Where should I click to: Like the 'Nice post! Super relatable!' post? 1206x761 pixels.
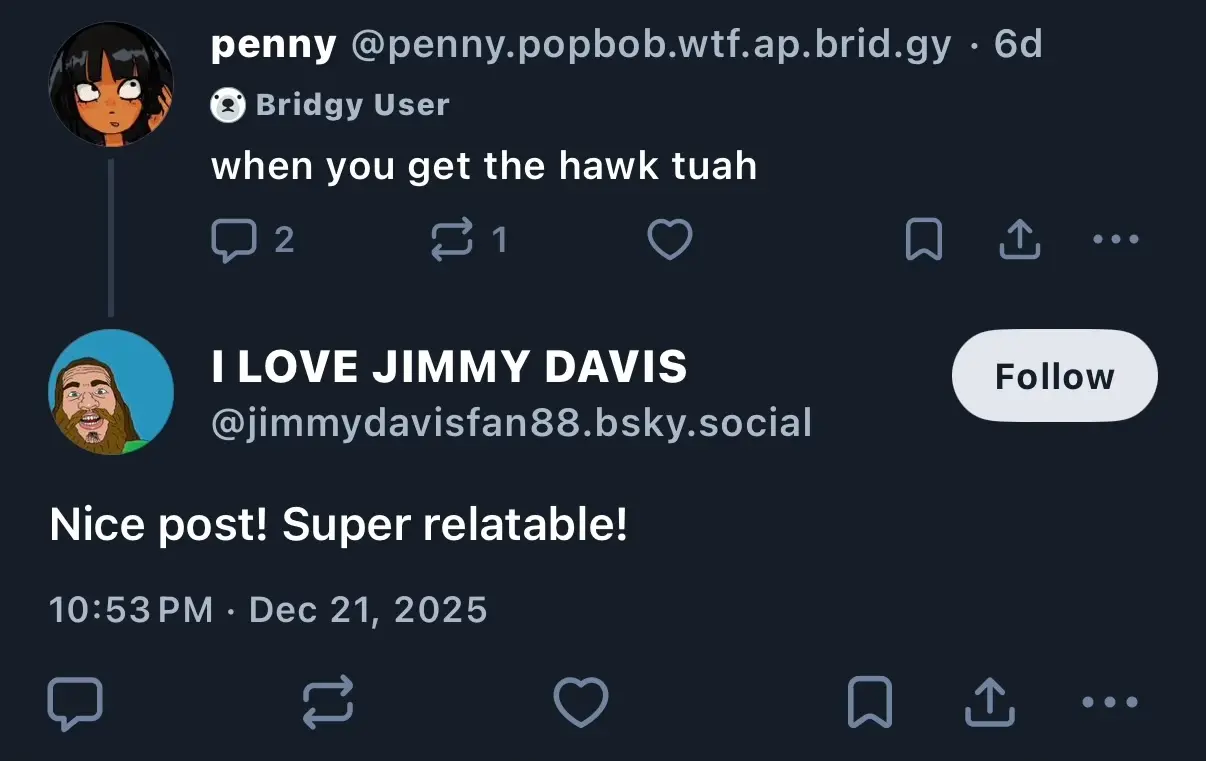(581, 701)
